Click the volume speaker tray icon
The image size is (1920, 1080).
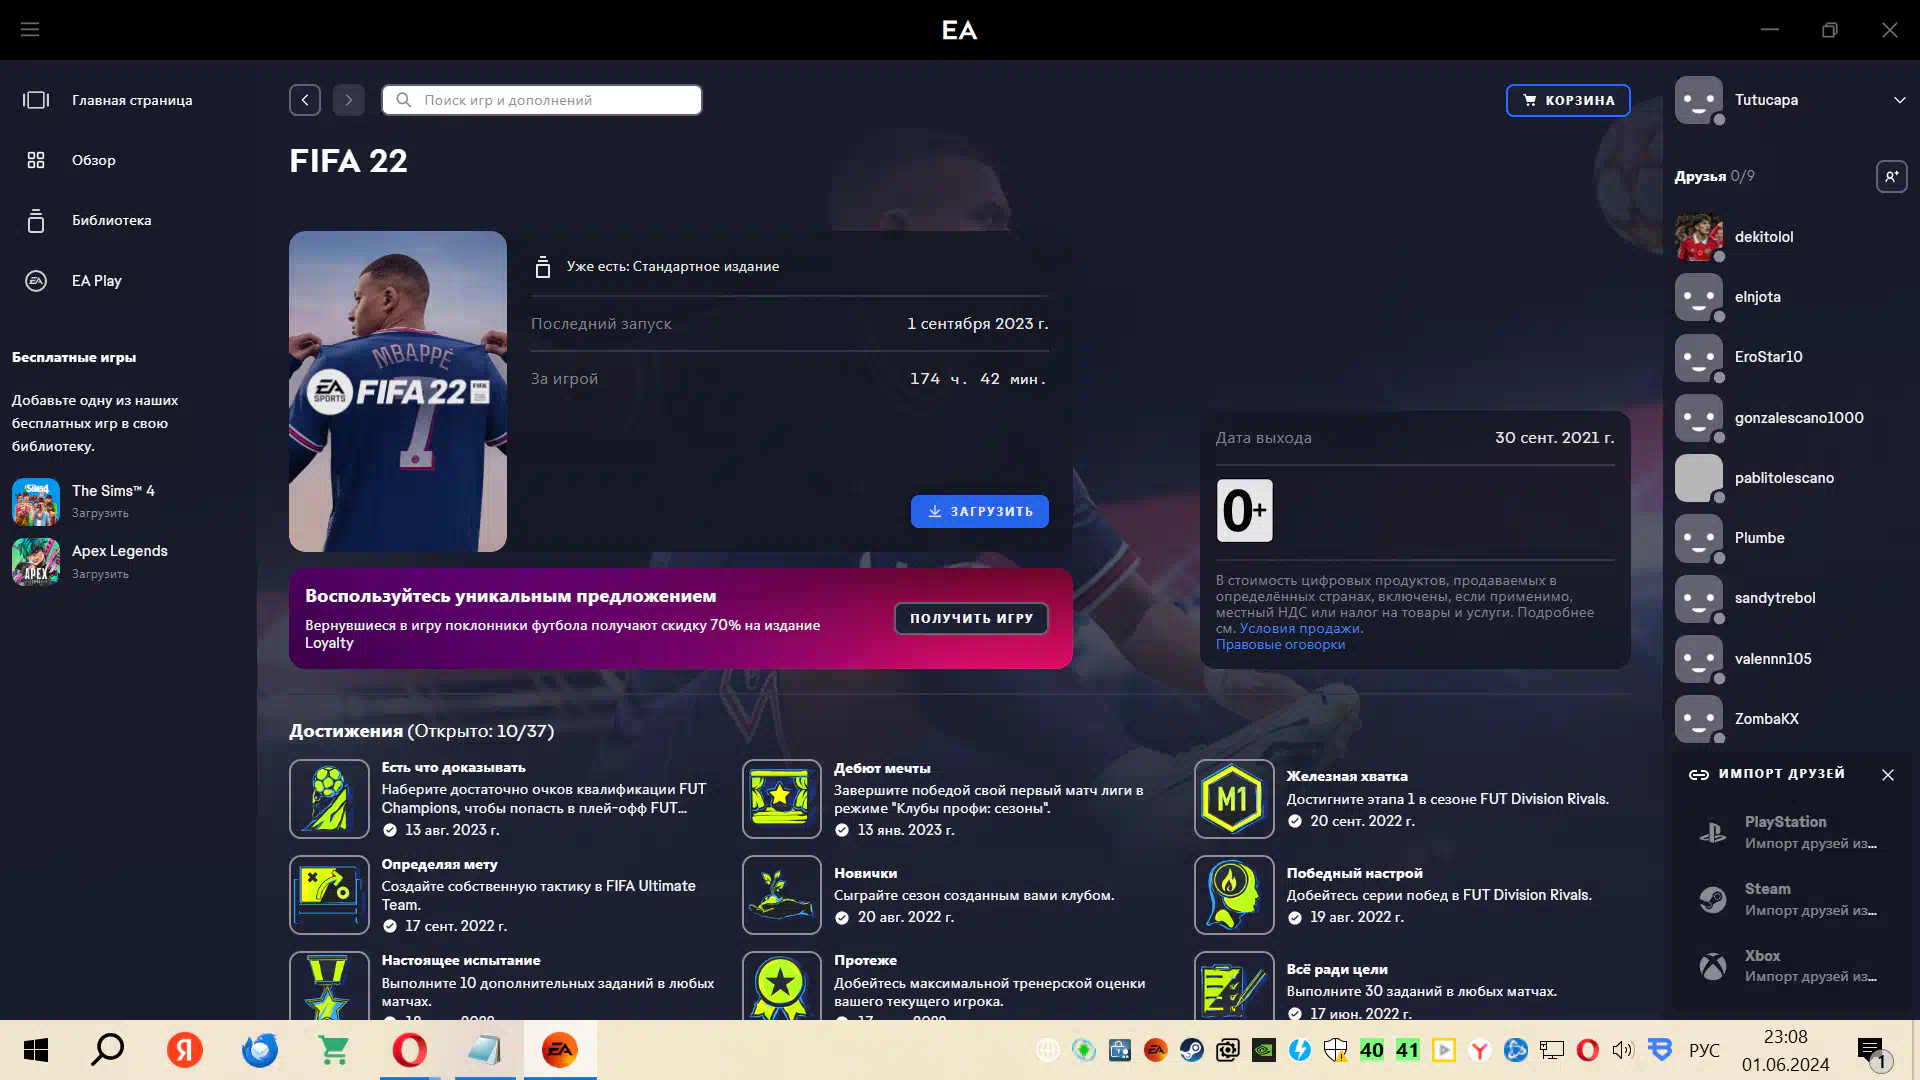1622,1050
